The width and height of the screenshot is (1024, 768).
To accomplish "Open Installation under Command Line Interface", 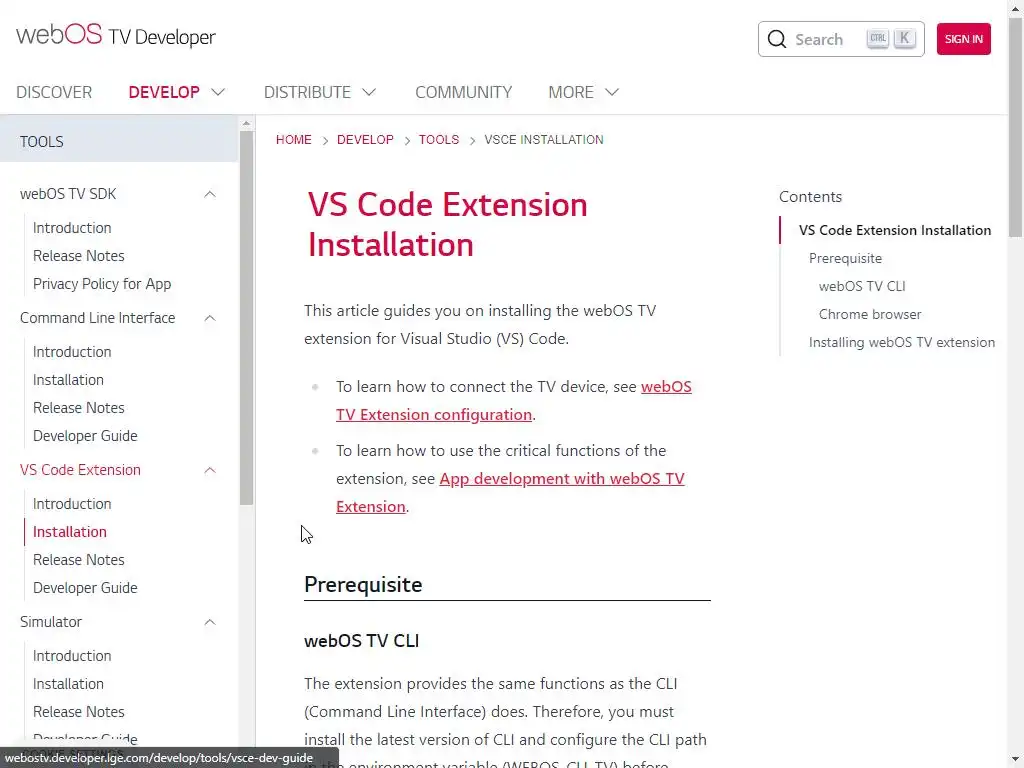I will pyautogui.click(x=68, y=380).
